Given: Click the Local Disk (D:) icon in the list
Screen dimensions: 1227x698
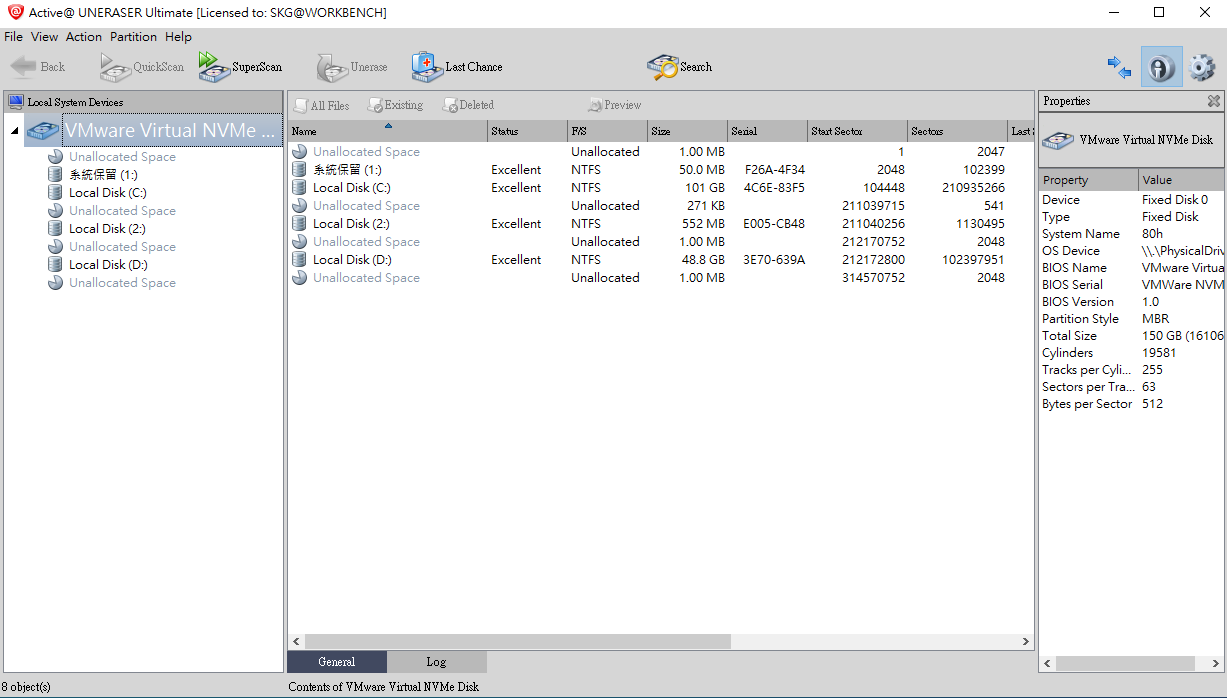Looking at the screenshot, I should (300, 260).
